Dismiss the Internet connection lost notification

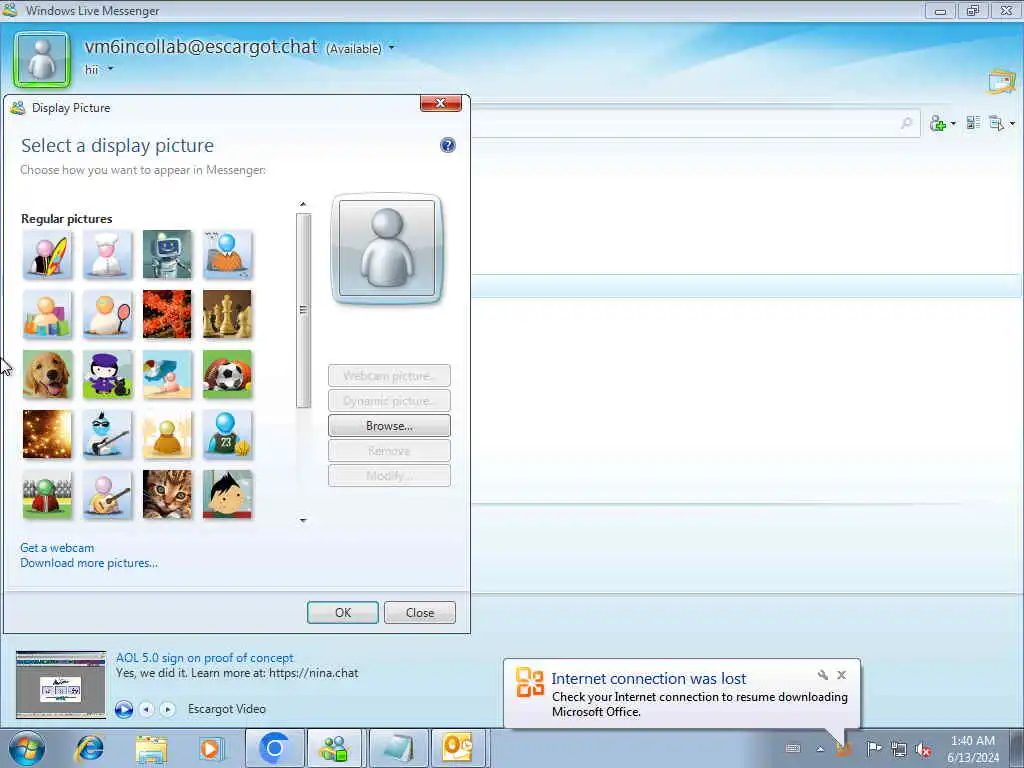[x=842, y=675]
